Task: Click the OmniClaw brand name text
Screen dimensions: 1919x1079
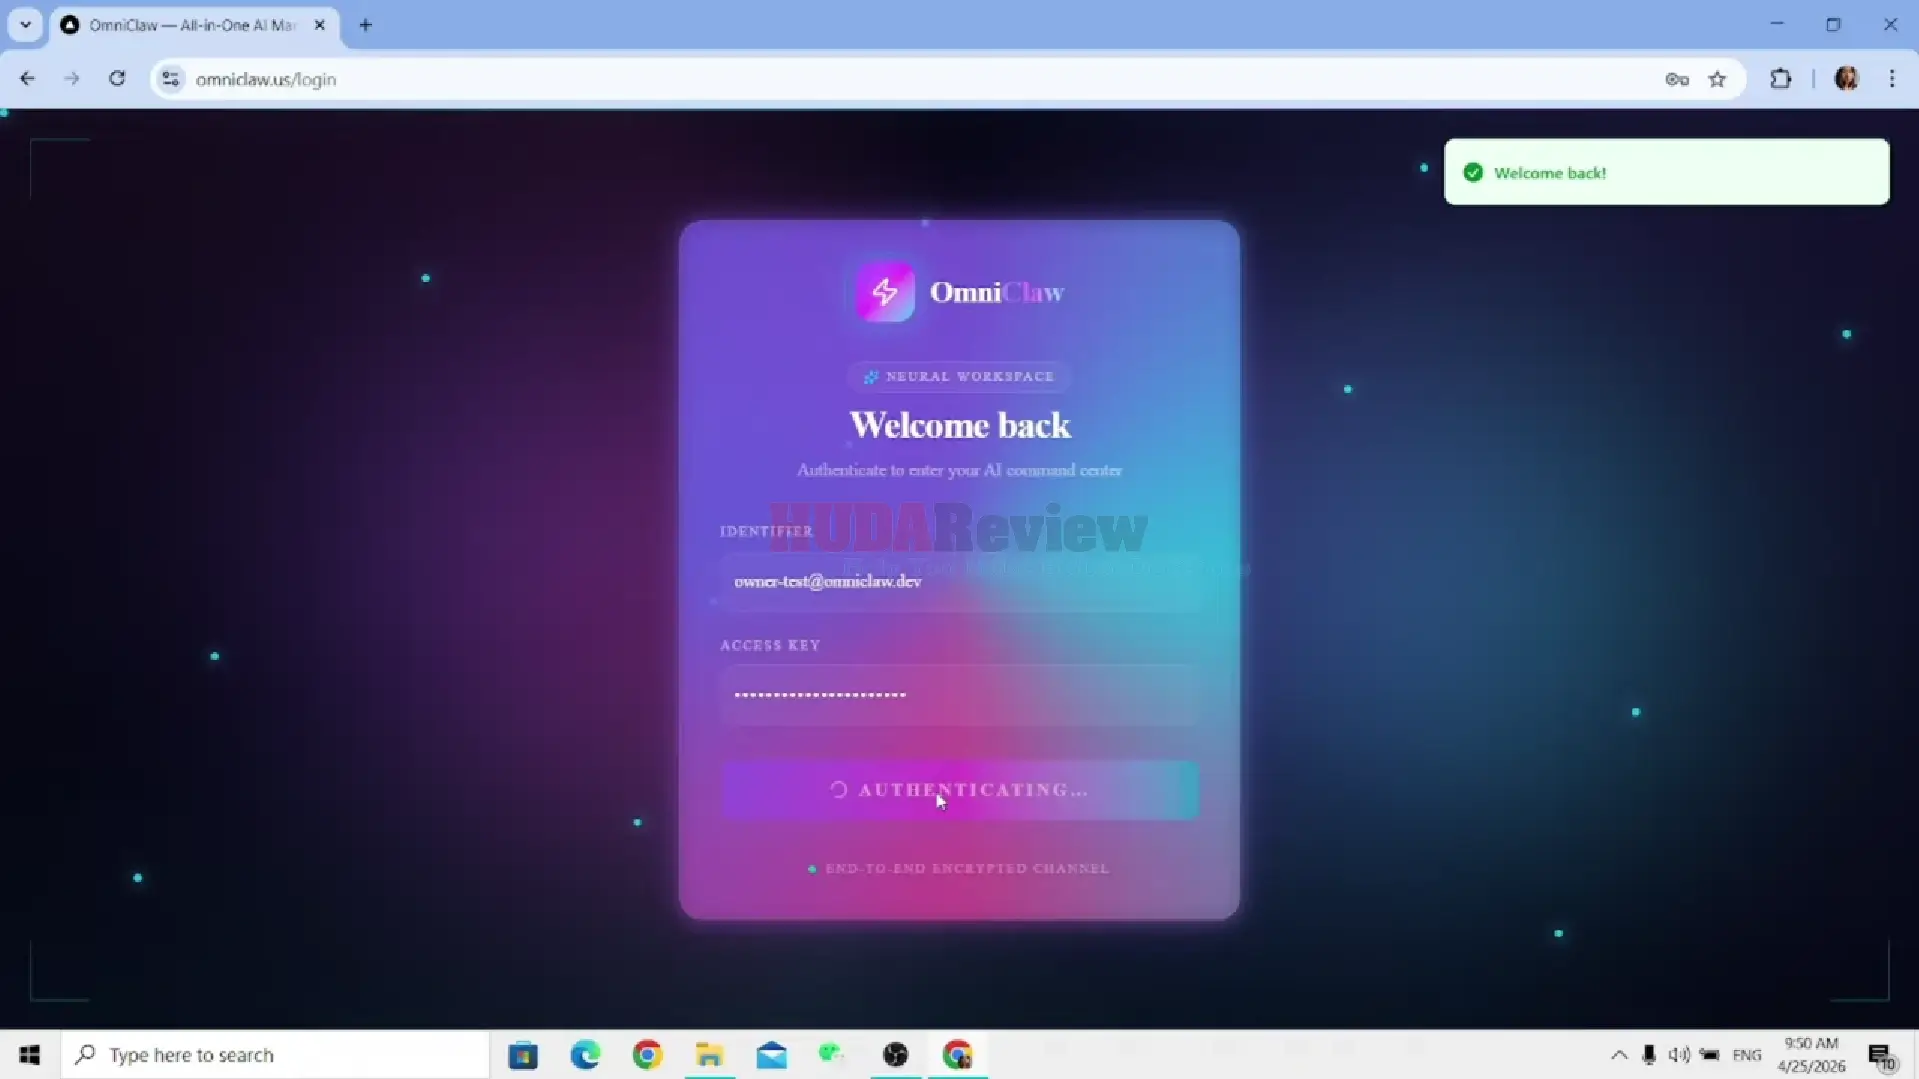Action: pyautogui.click(x=997, y=292)
